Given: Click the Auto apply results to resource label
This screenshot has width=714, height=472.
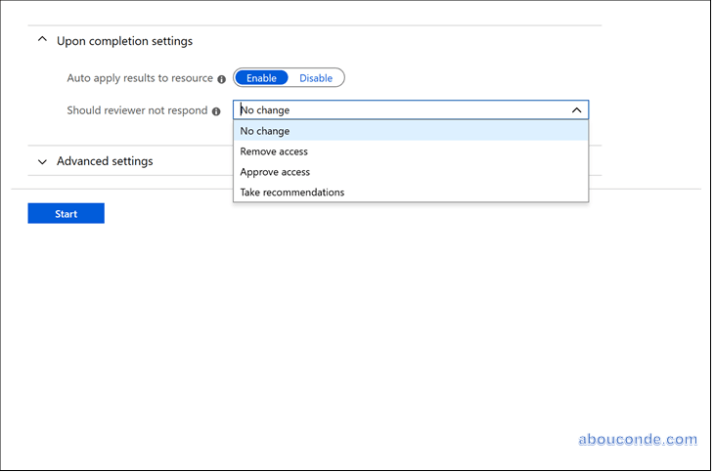Looking at the screenshot, I should (x=139, y=78).
